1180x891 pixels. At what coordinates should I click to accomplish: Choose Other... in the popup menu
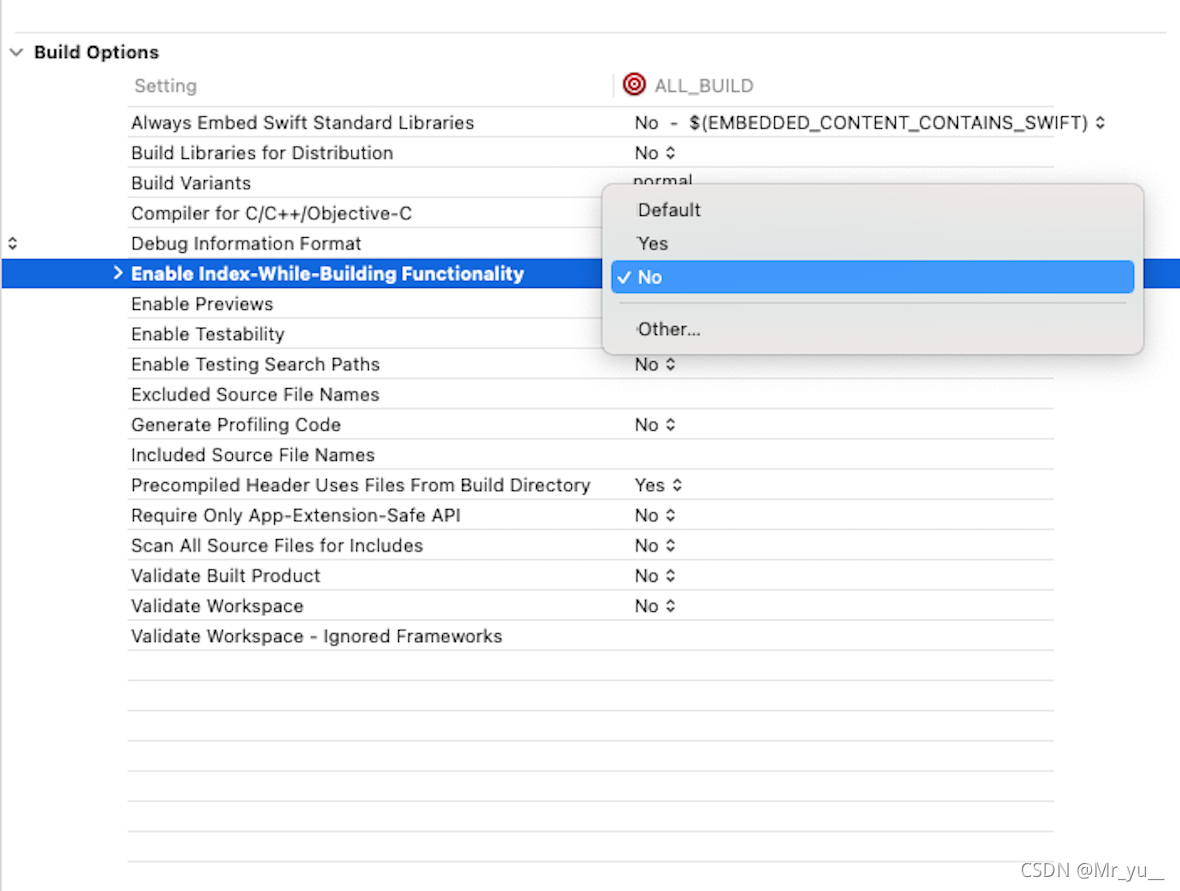coord(669,330)
